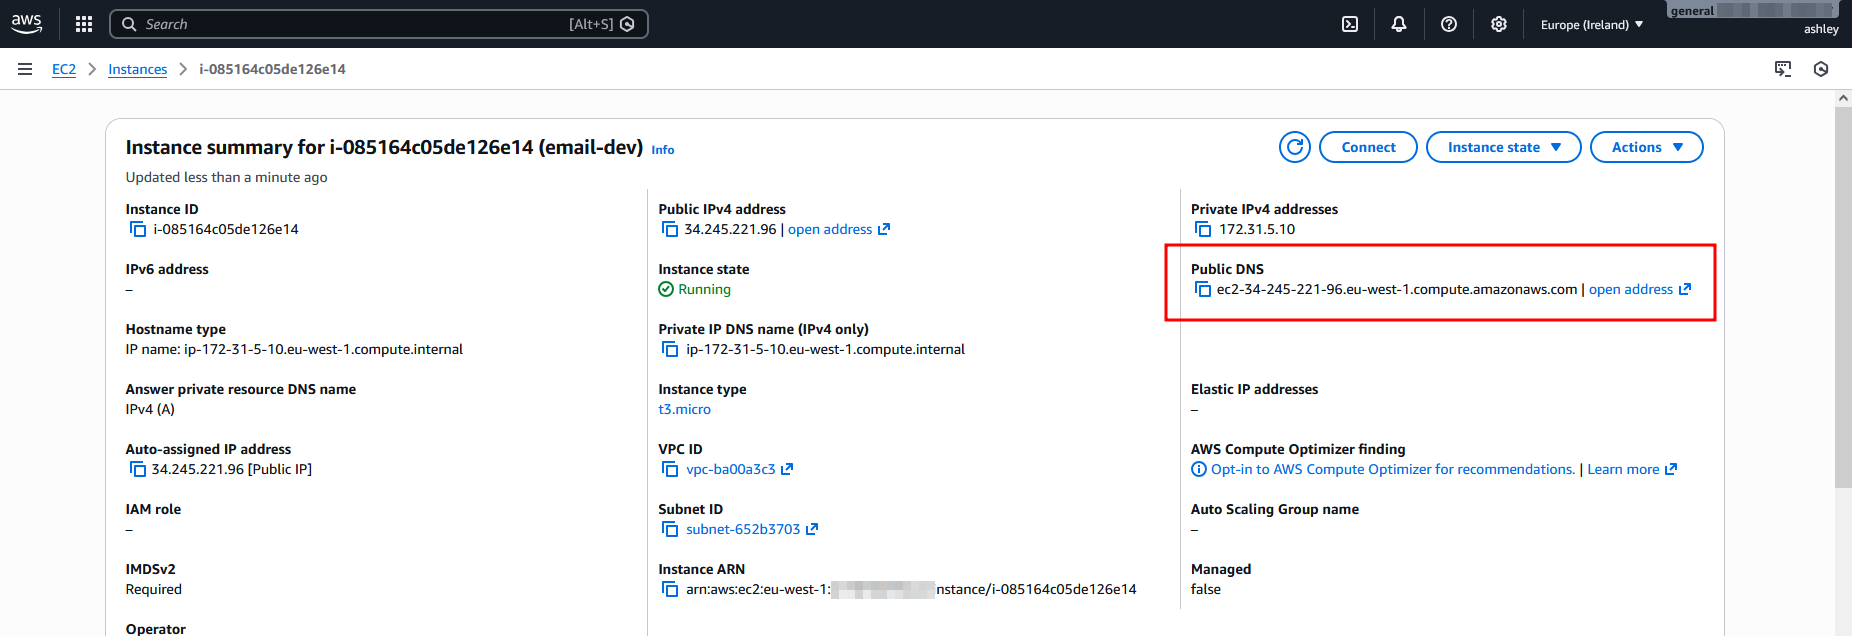Click info icon for Compute Optimizer opt-in
The image size is (1852, 636).
(x=1199, y=469)
